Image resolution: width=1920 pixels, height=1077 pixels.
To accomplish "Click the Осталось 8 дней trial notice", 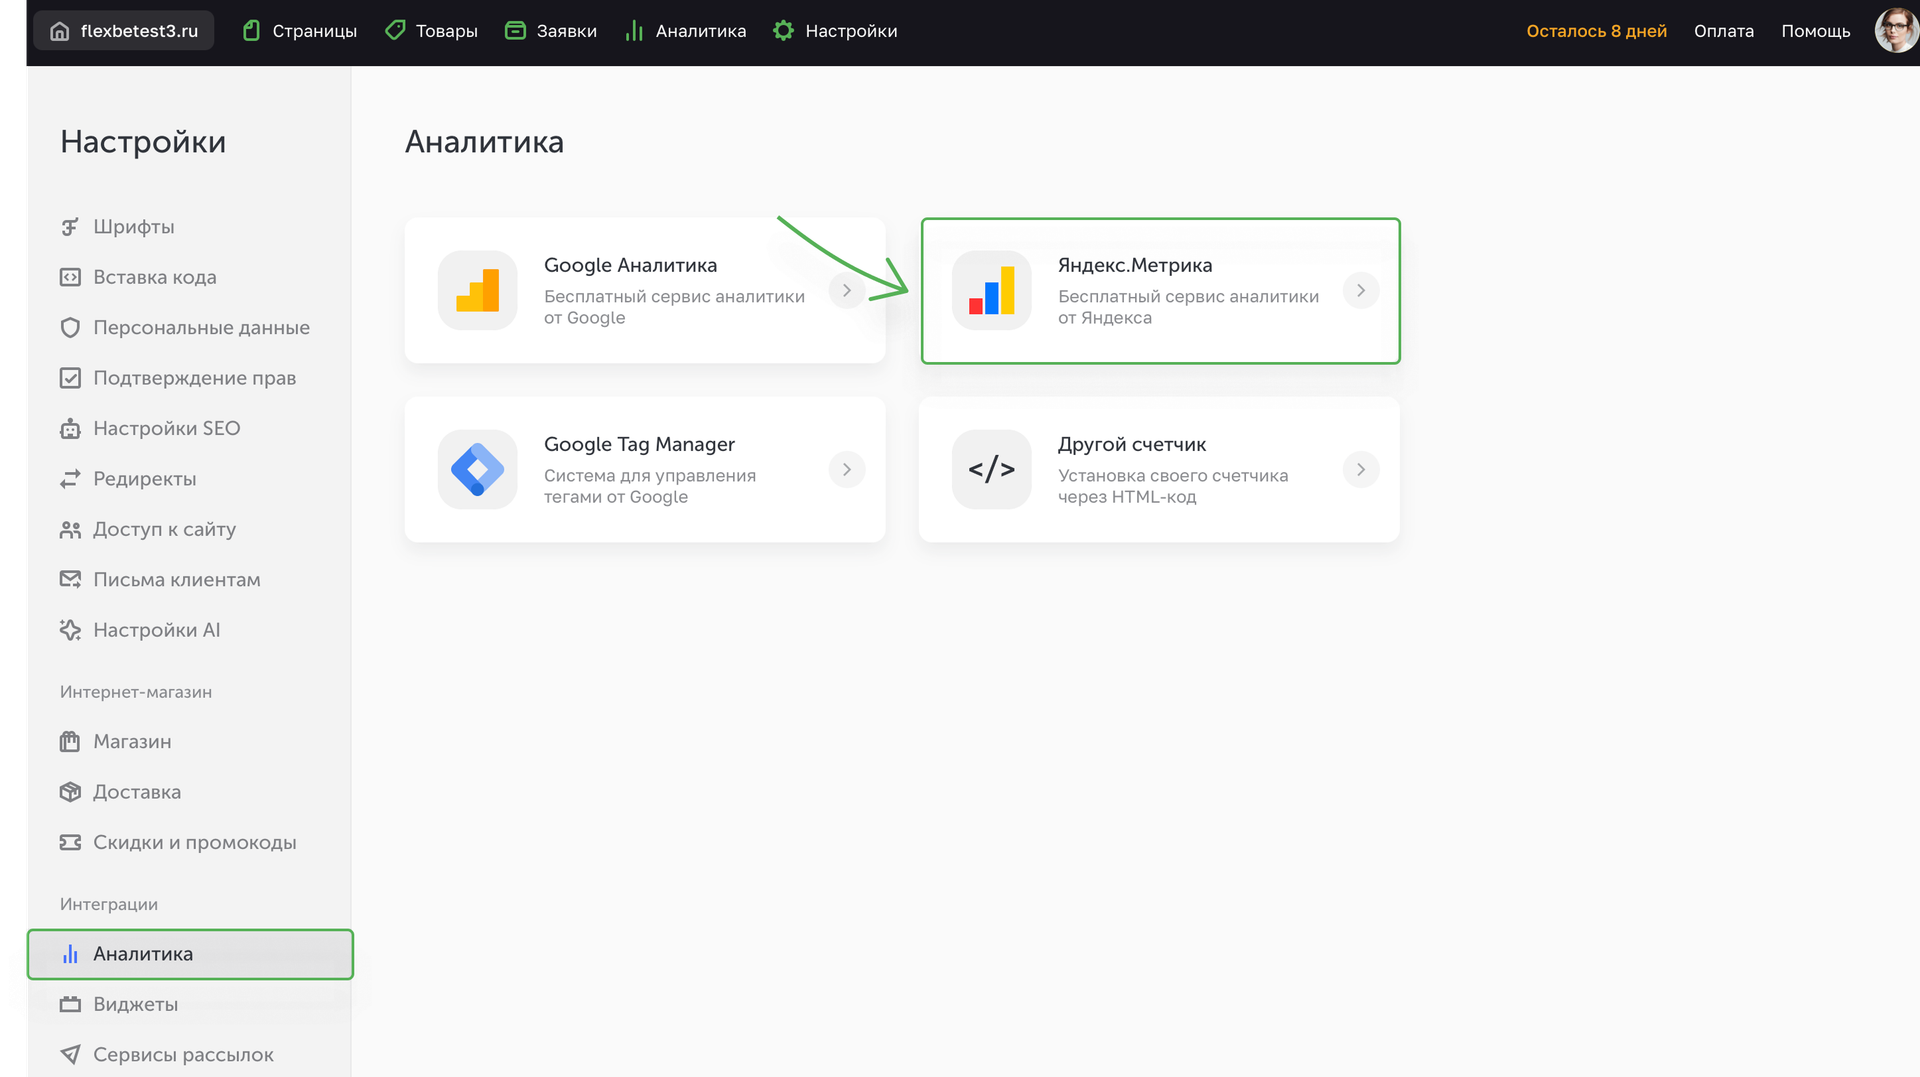I will click(1596, 31).
